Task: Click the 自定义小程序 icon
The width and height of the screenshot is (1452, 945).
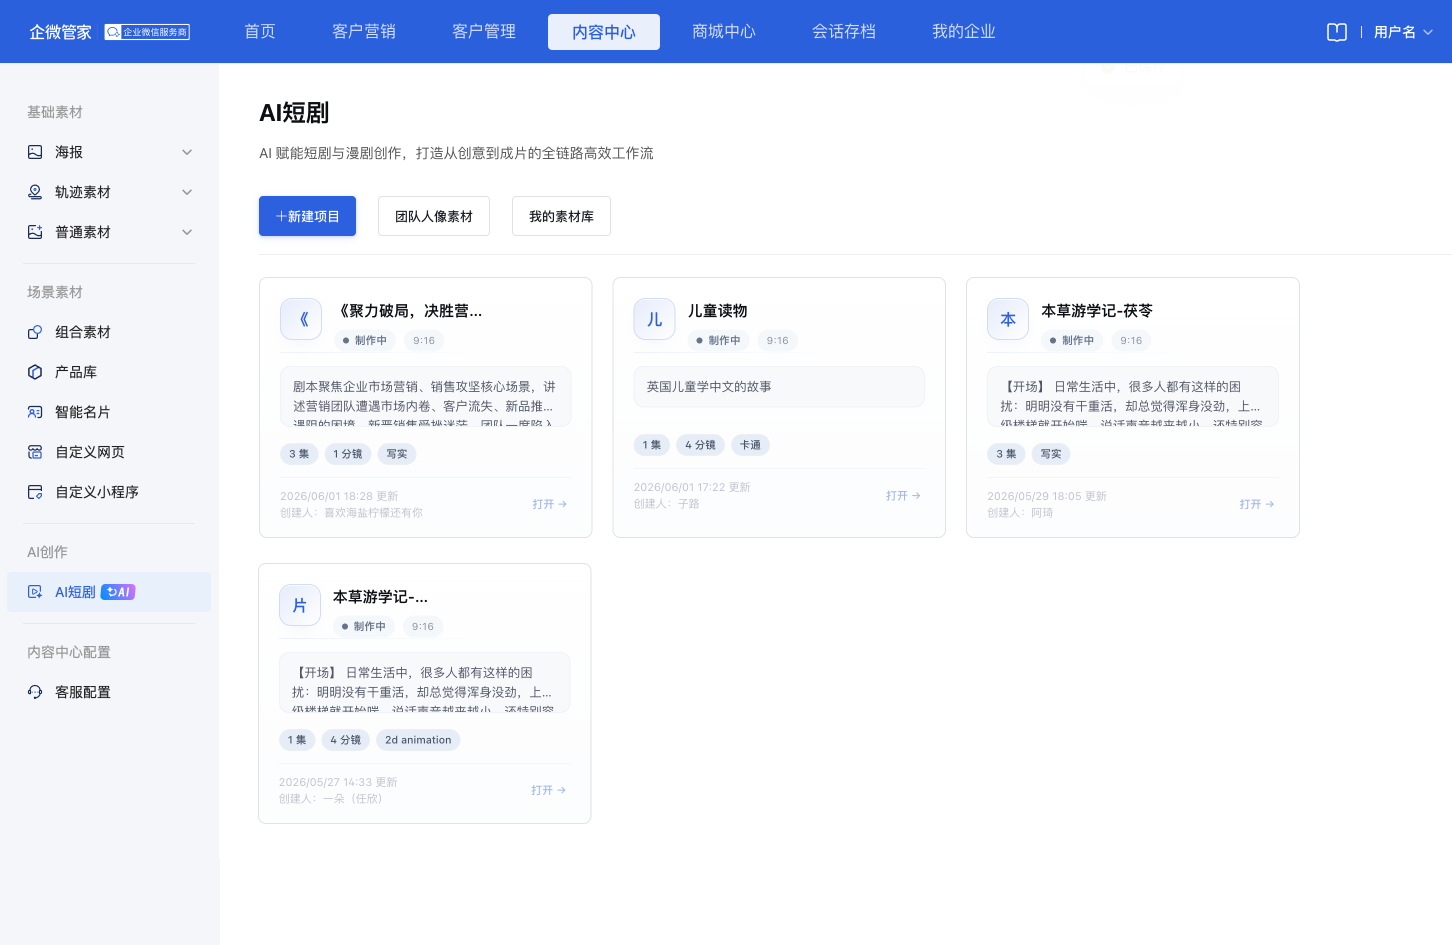Action: coord(35,492)
